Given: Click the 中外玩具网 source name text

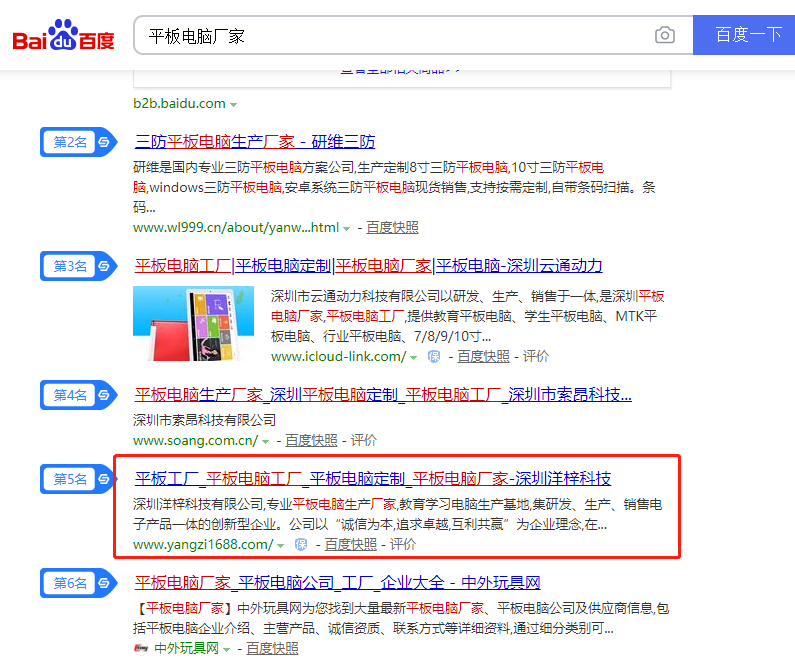Looking at the screenshot, I should pos(186,648).
